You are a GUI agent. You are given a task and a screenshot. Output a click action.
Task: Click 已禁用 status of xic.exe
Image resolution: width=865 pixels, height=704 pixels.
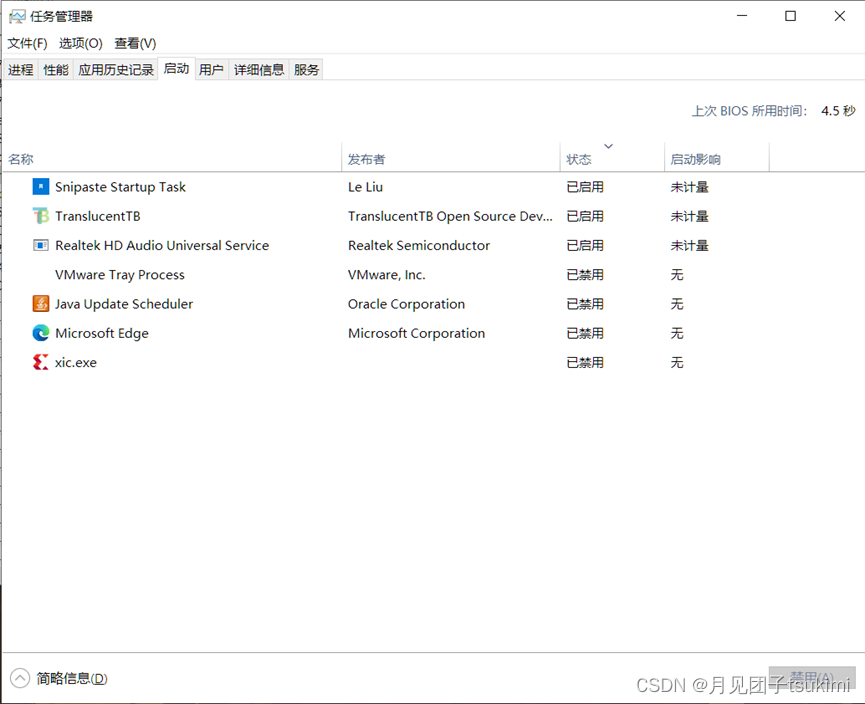coord(585,362)
